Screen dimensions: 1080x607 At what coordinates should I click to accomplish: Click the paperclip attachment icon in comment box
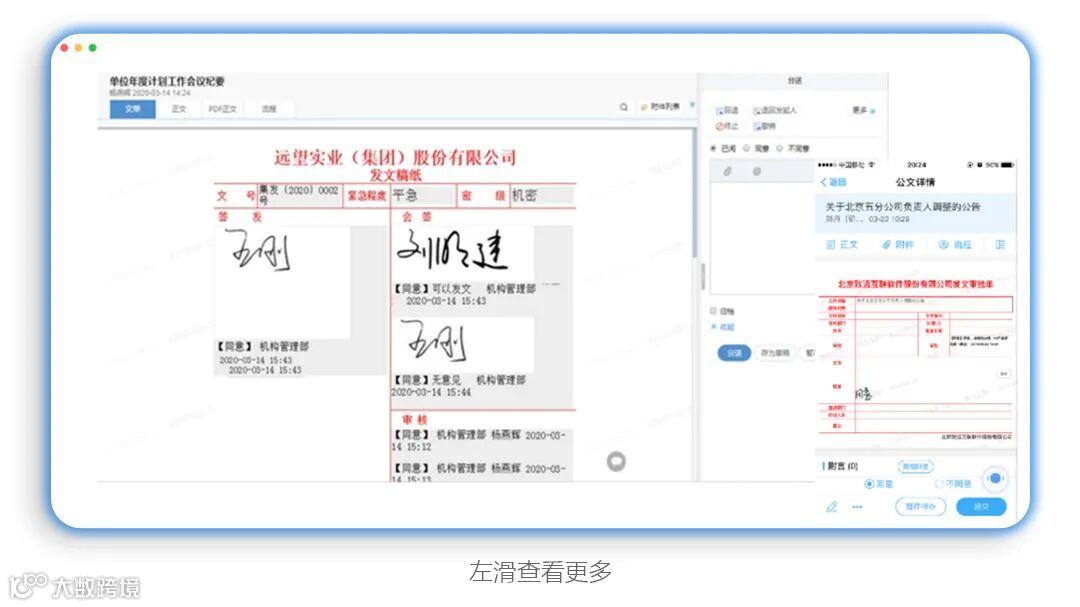pos(727,171)
